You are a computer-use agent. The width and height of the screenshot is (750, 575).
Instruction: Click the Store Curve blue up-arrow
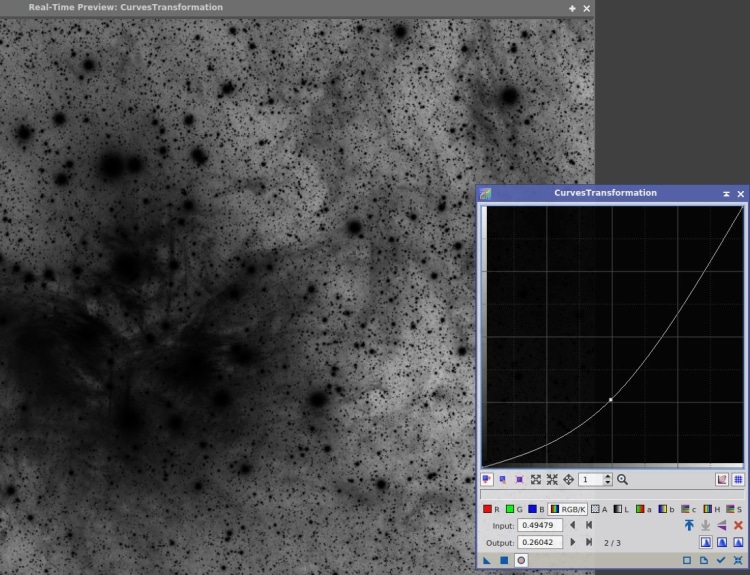click(x=689, y=525)
